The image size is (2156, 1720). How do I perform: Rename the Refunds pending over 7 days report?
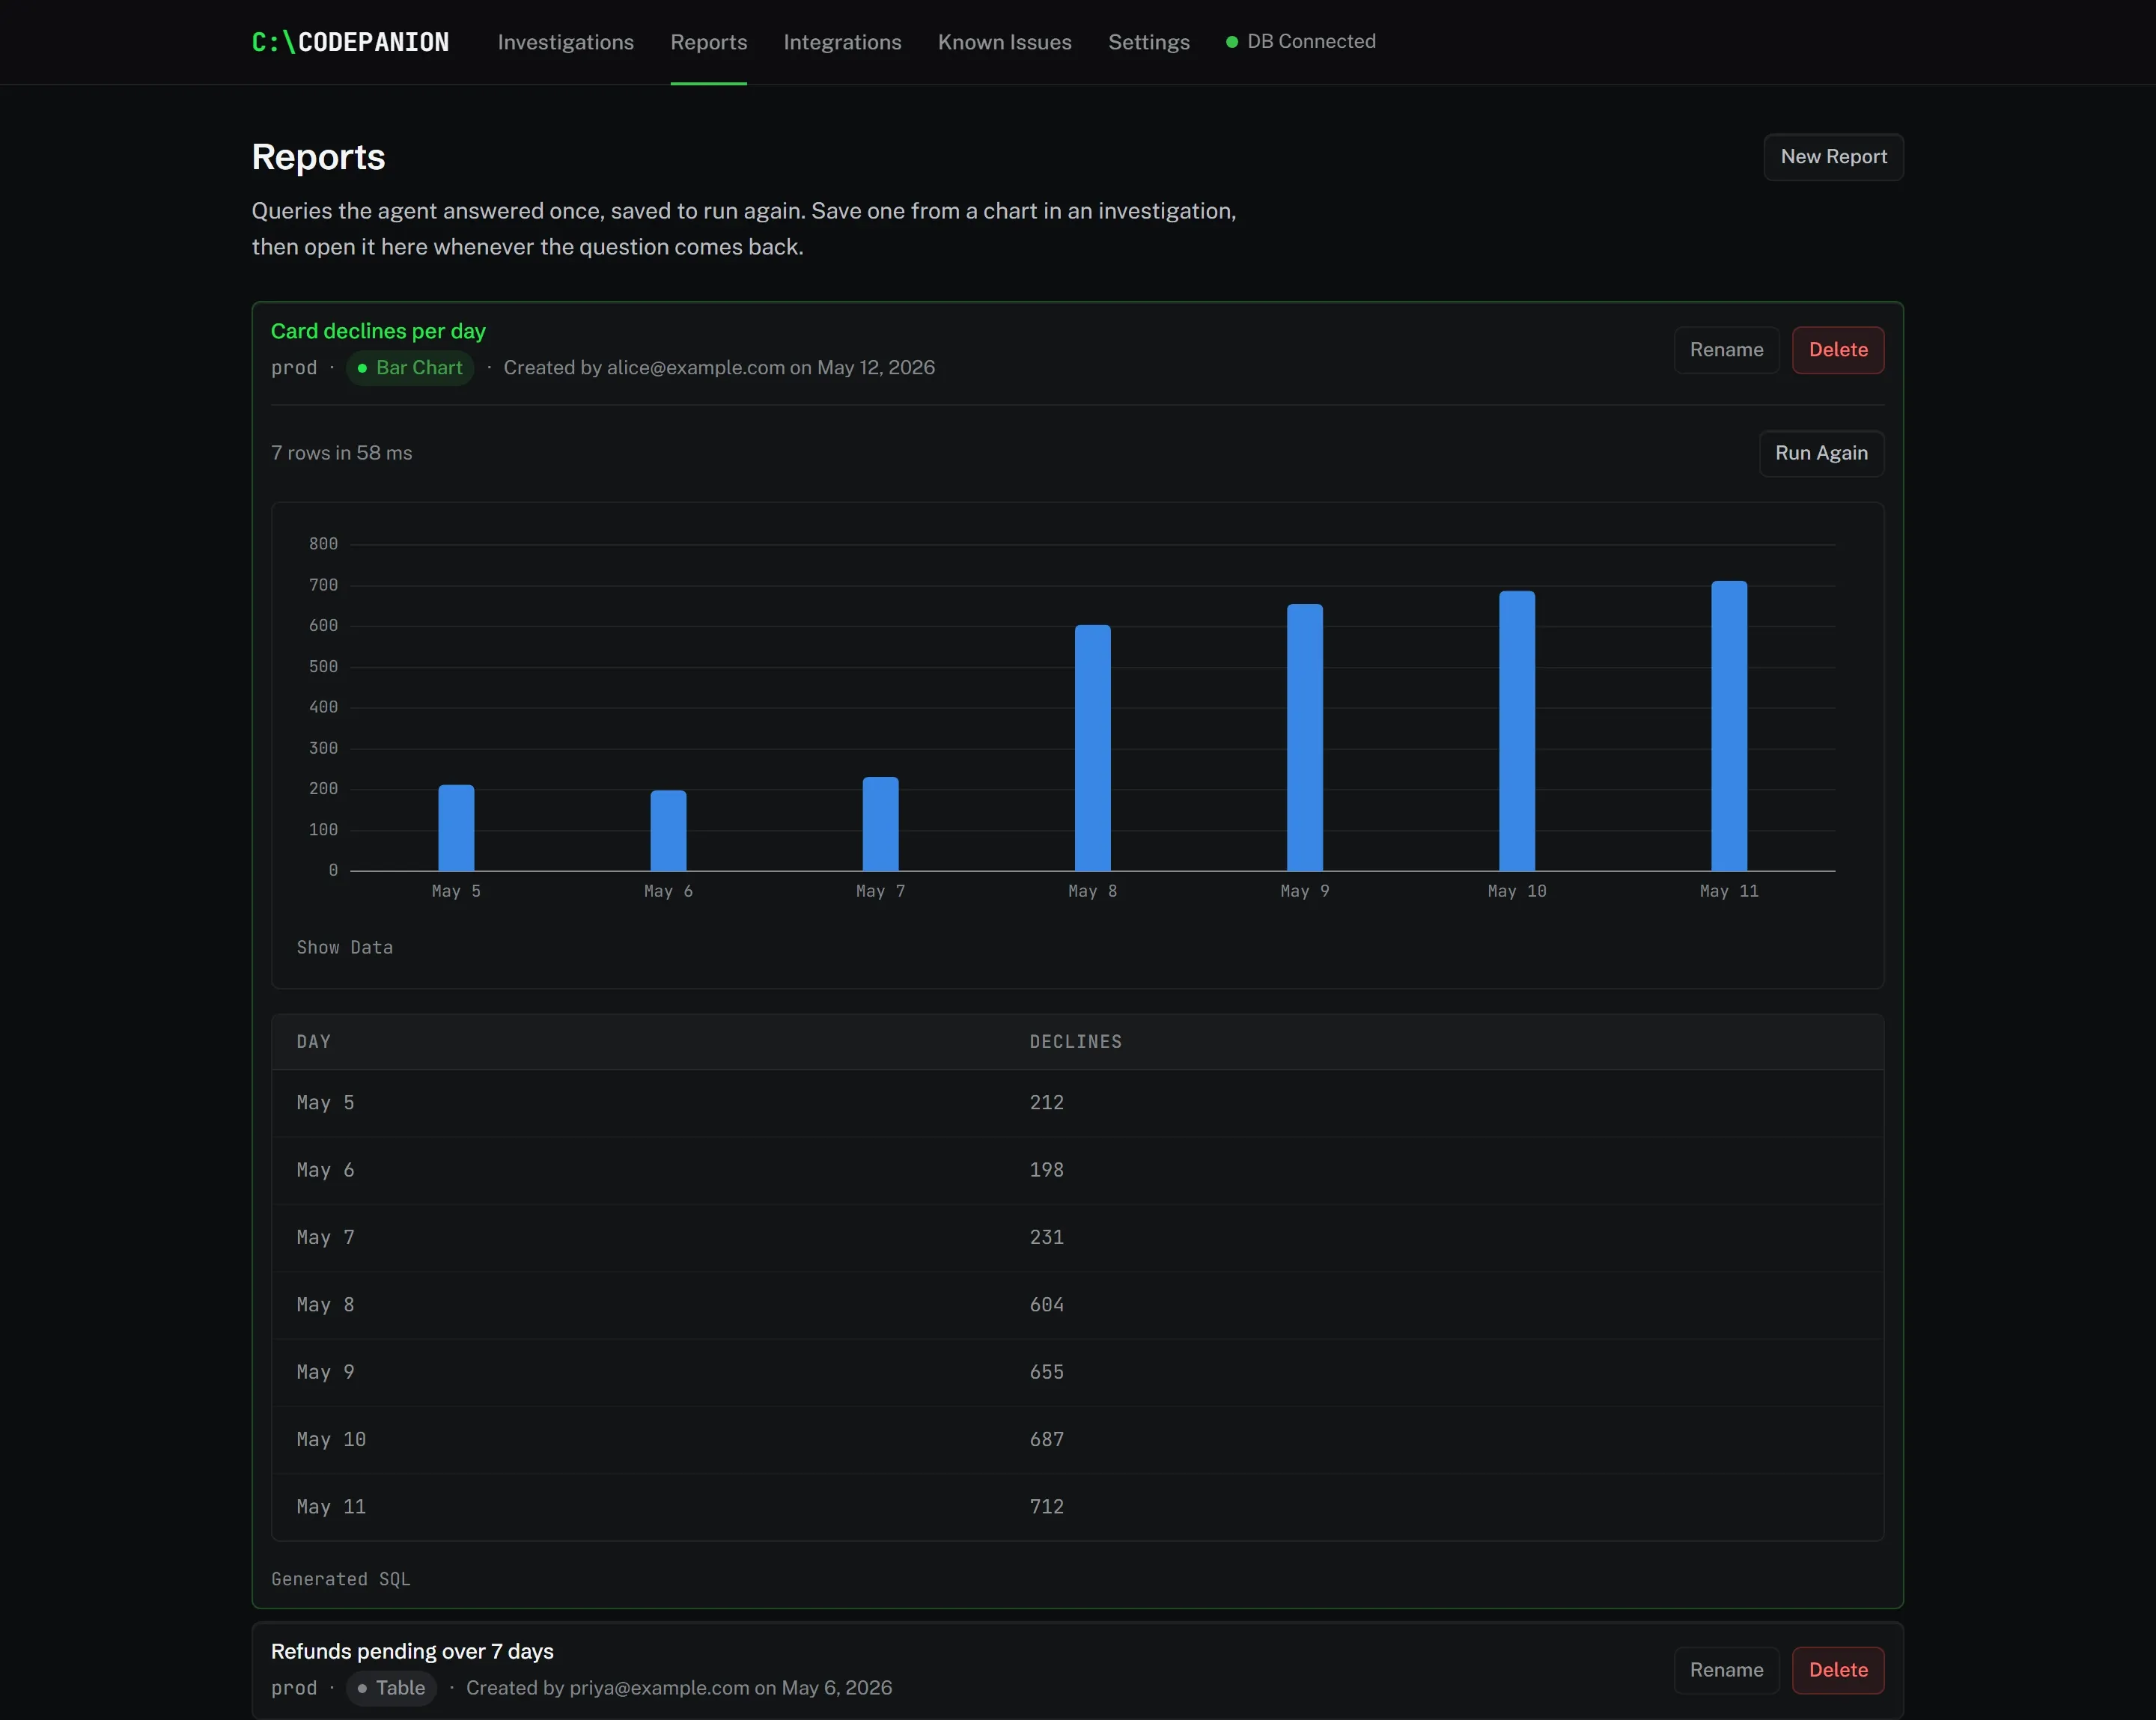tap(1726, 1670)
